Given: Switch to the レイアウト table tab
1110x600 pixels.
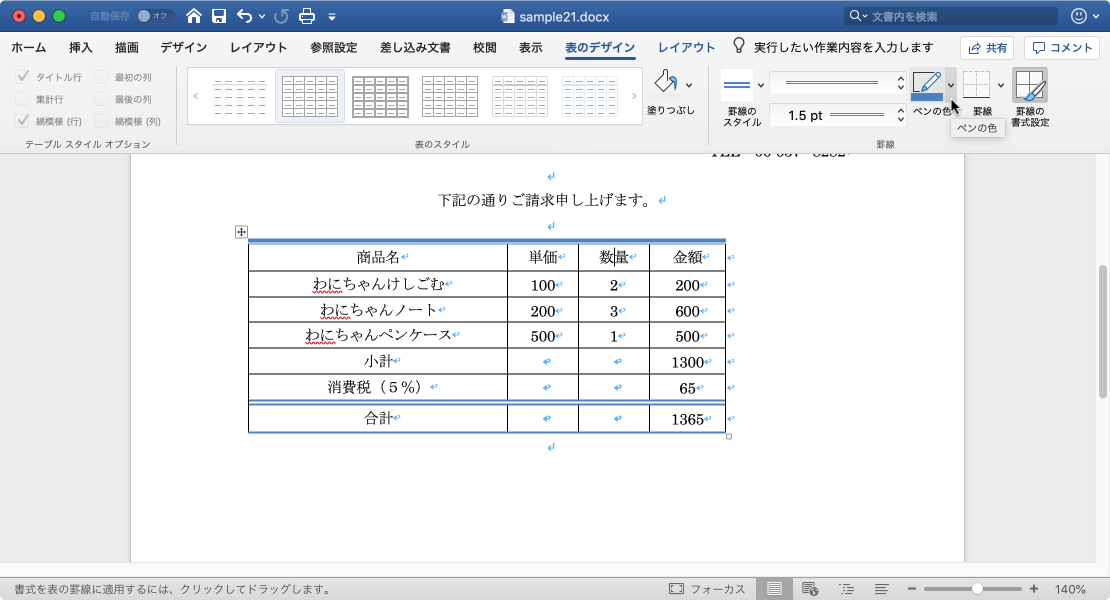Looking at the screenshot, I should point(687,46).
